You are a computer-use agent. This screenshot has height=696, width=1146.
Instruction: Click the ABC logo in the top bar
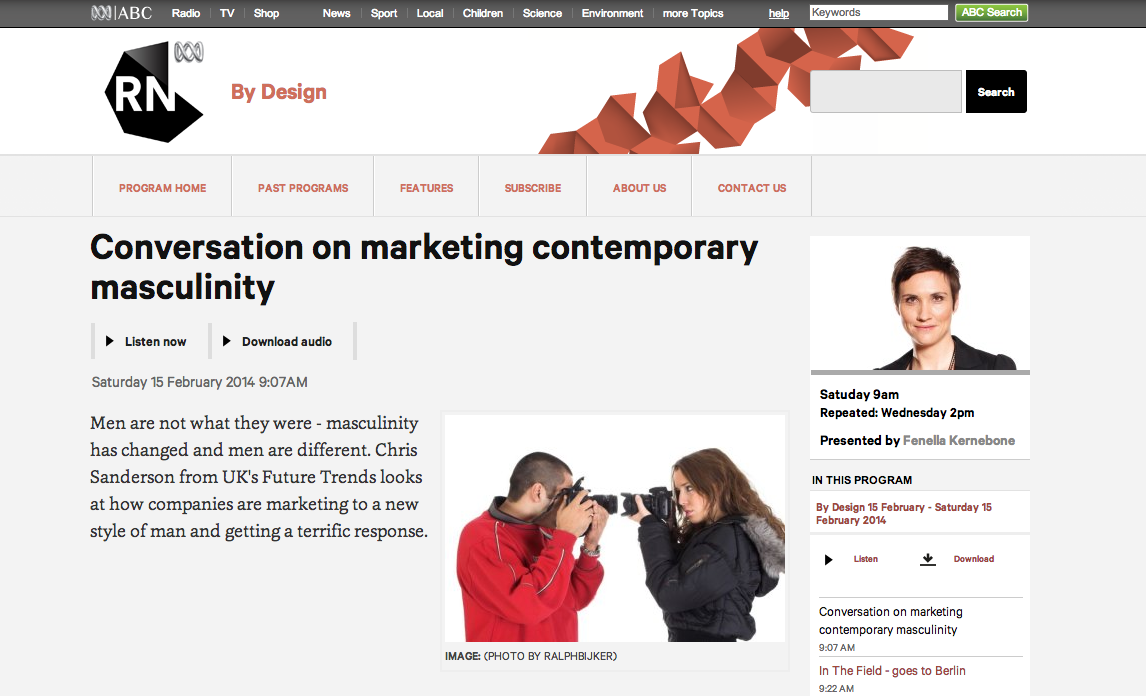click(121, 12)
